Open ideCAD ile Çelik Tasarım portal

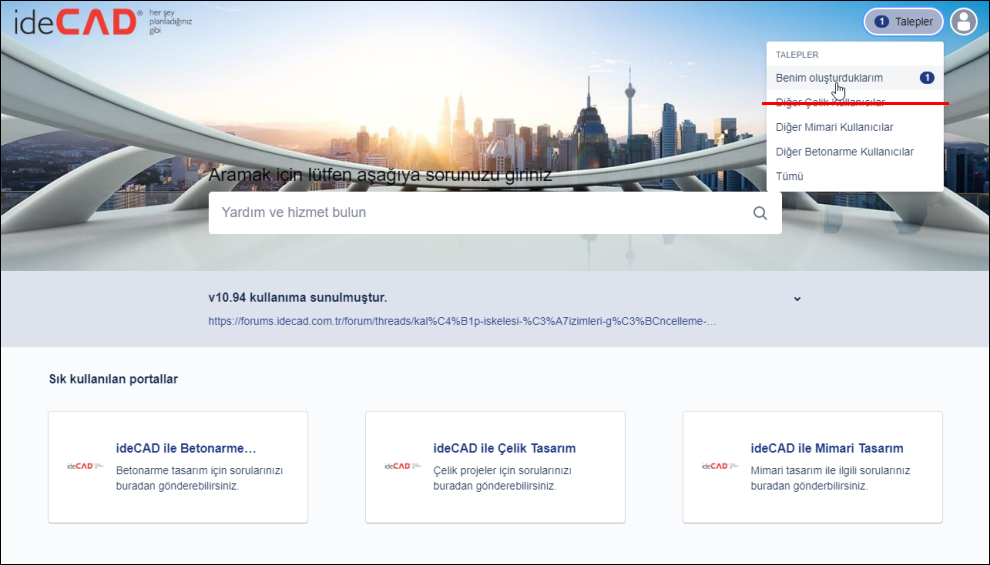pos(504,448)
